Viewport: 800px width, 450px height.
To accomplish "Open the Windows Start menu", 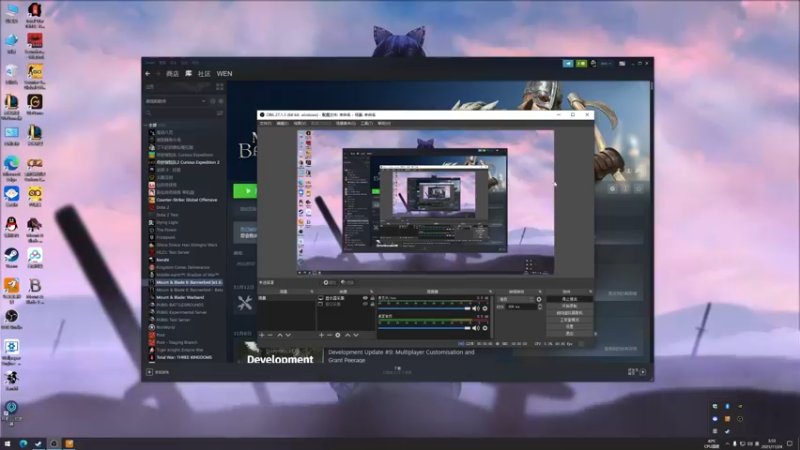I will point(8,443).
